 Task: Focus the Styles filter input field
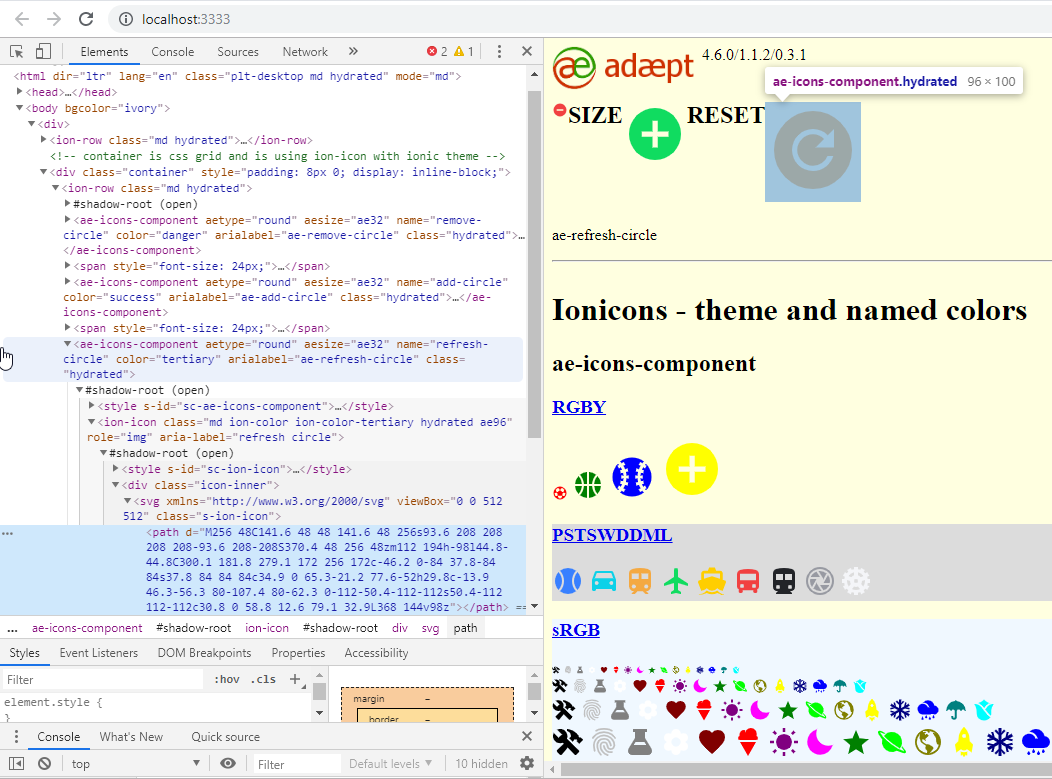coord(103,680)
